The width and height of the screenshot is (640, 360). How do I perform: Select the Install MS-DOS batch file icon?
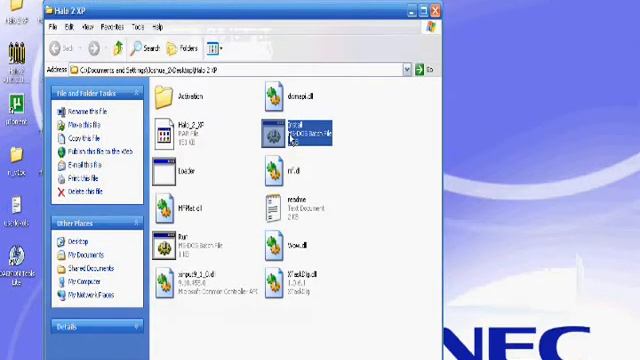(x=273, y=134)
